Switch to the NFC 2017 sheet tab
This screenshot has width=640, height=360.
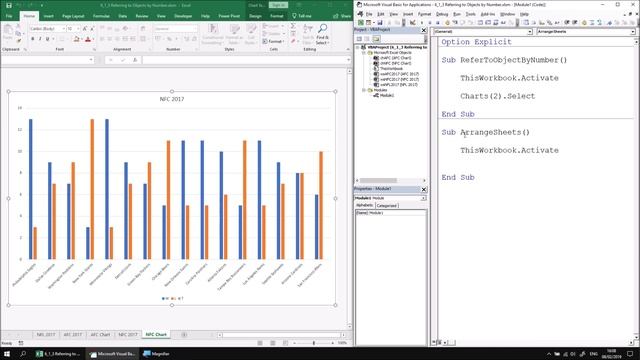[x=128, y=335]
